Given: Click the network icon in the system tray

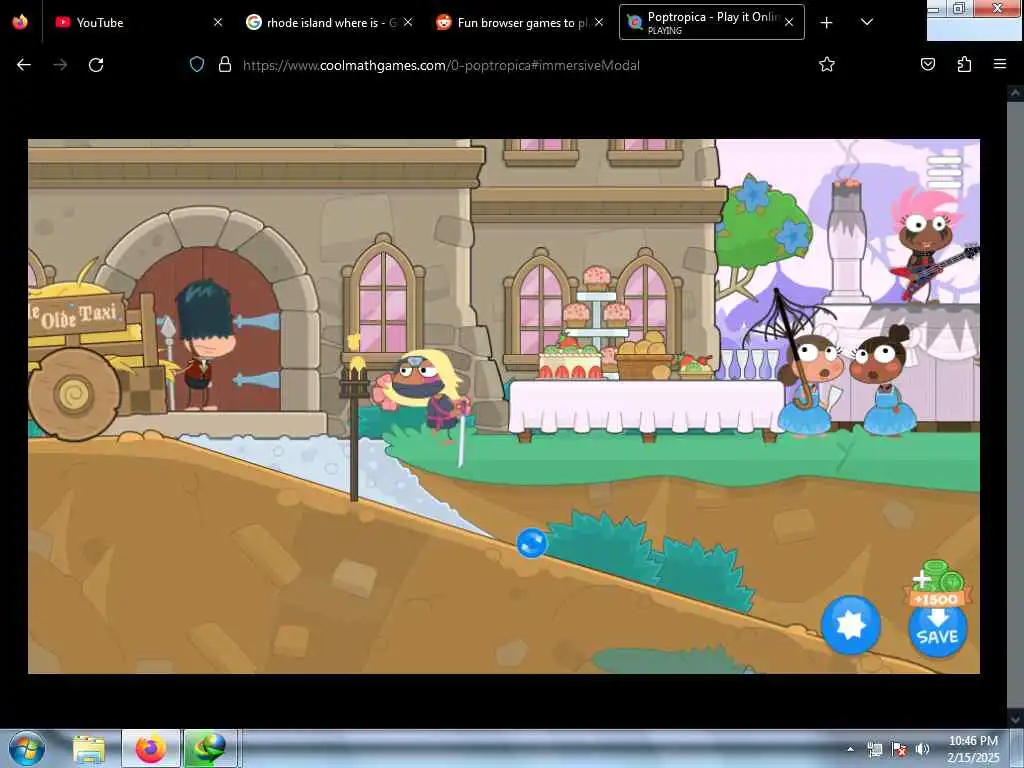Looking at the screenshot, I should [x=875, y=750].
